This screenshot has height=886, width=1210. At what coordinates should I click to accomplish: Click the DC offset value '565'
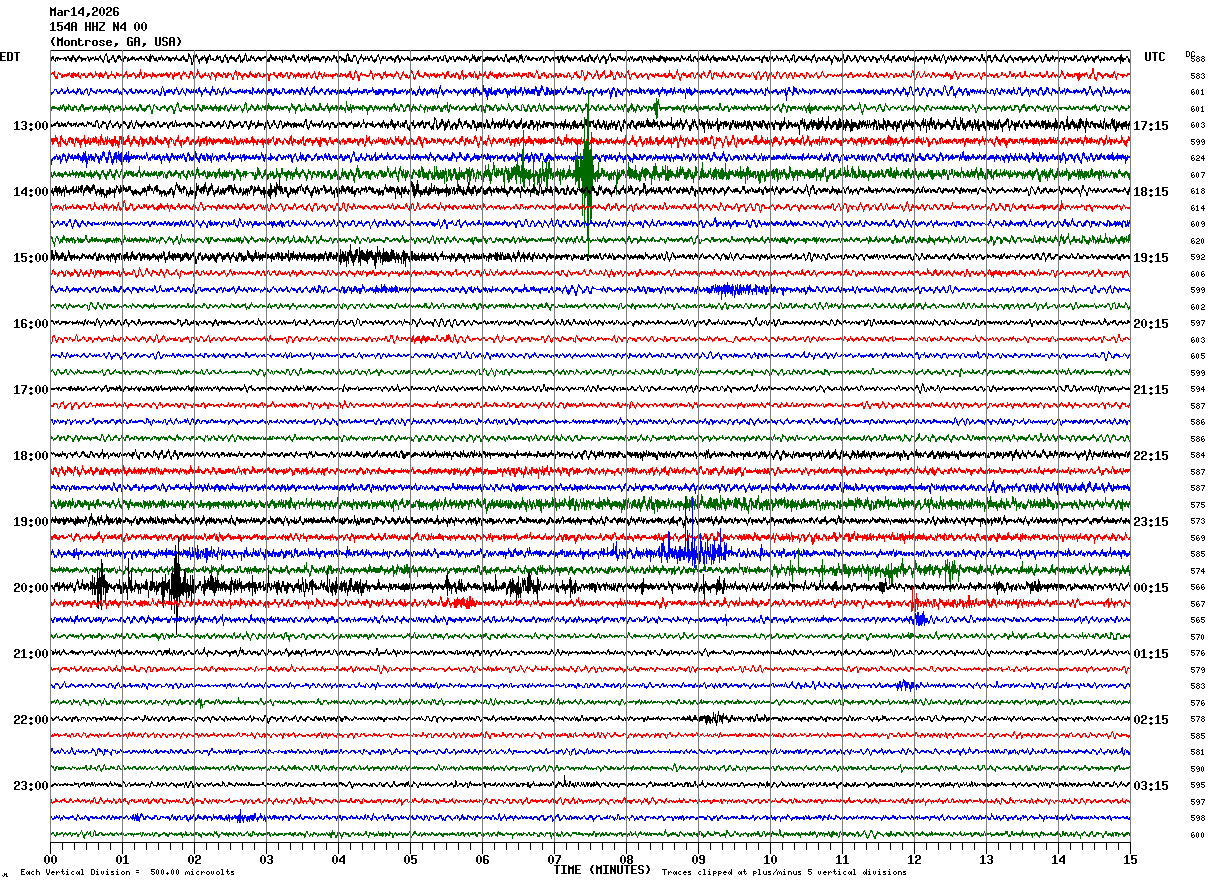pyautogui.click(x=1197, y=621)
